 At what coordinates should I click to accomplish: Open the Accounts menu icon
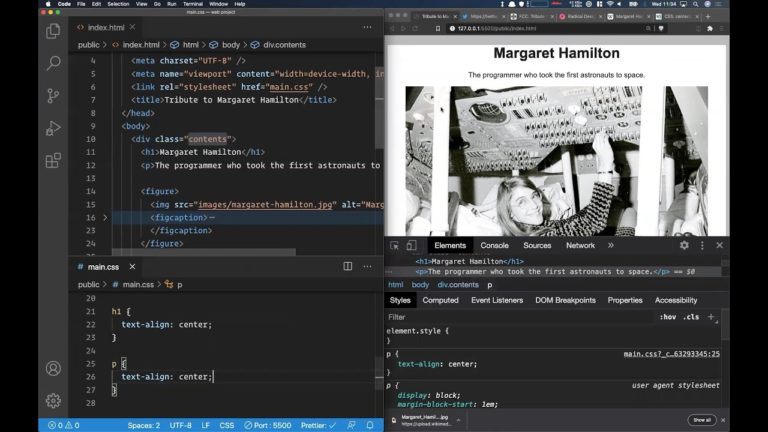click(x=53, y=368)
